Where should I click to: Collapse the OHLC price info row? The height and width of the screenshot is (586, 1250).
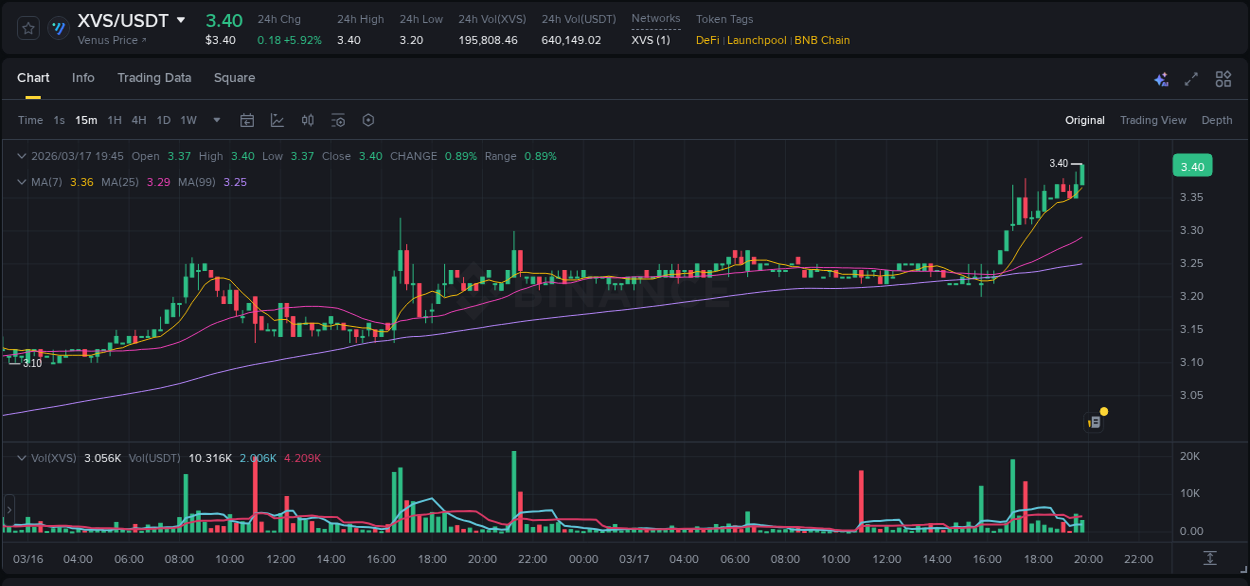[21, 156]
